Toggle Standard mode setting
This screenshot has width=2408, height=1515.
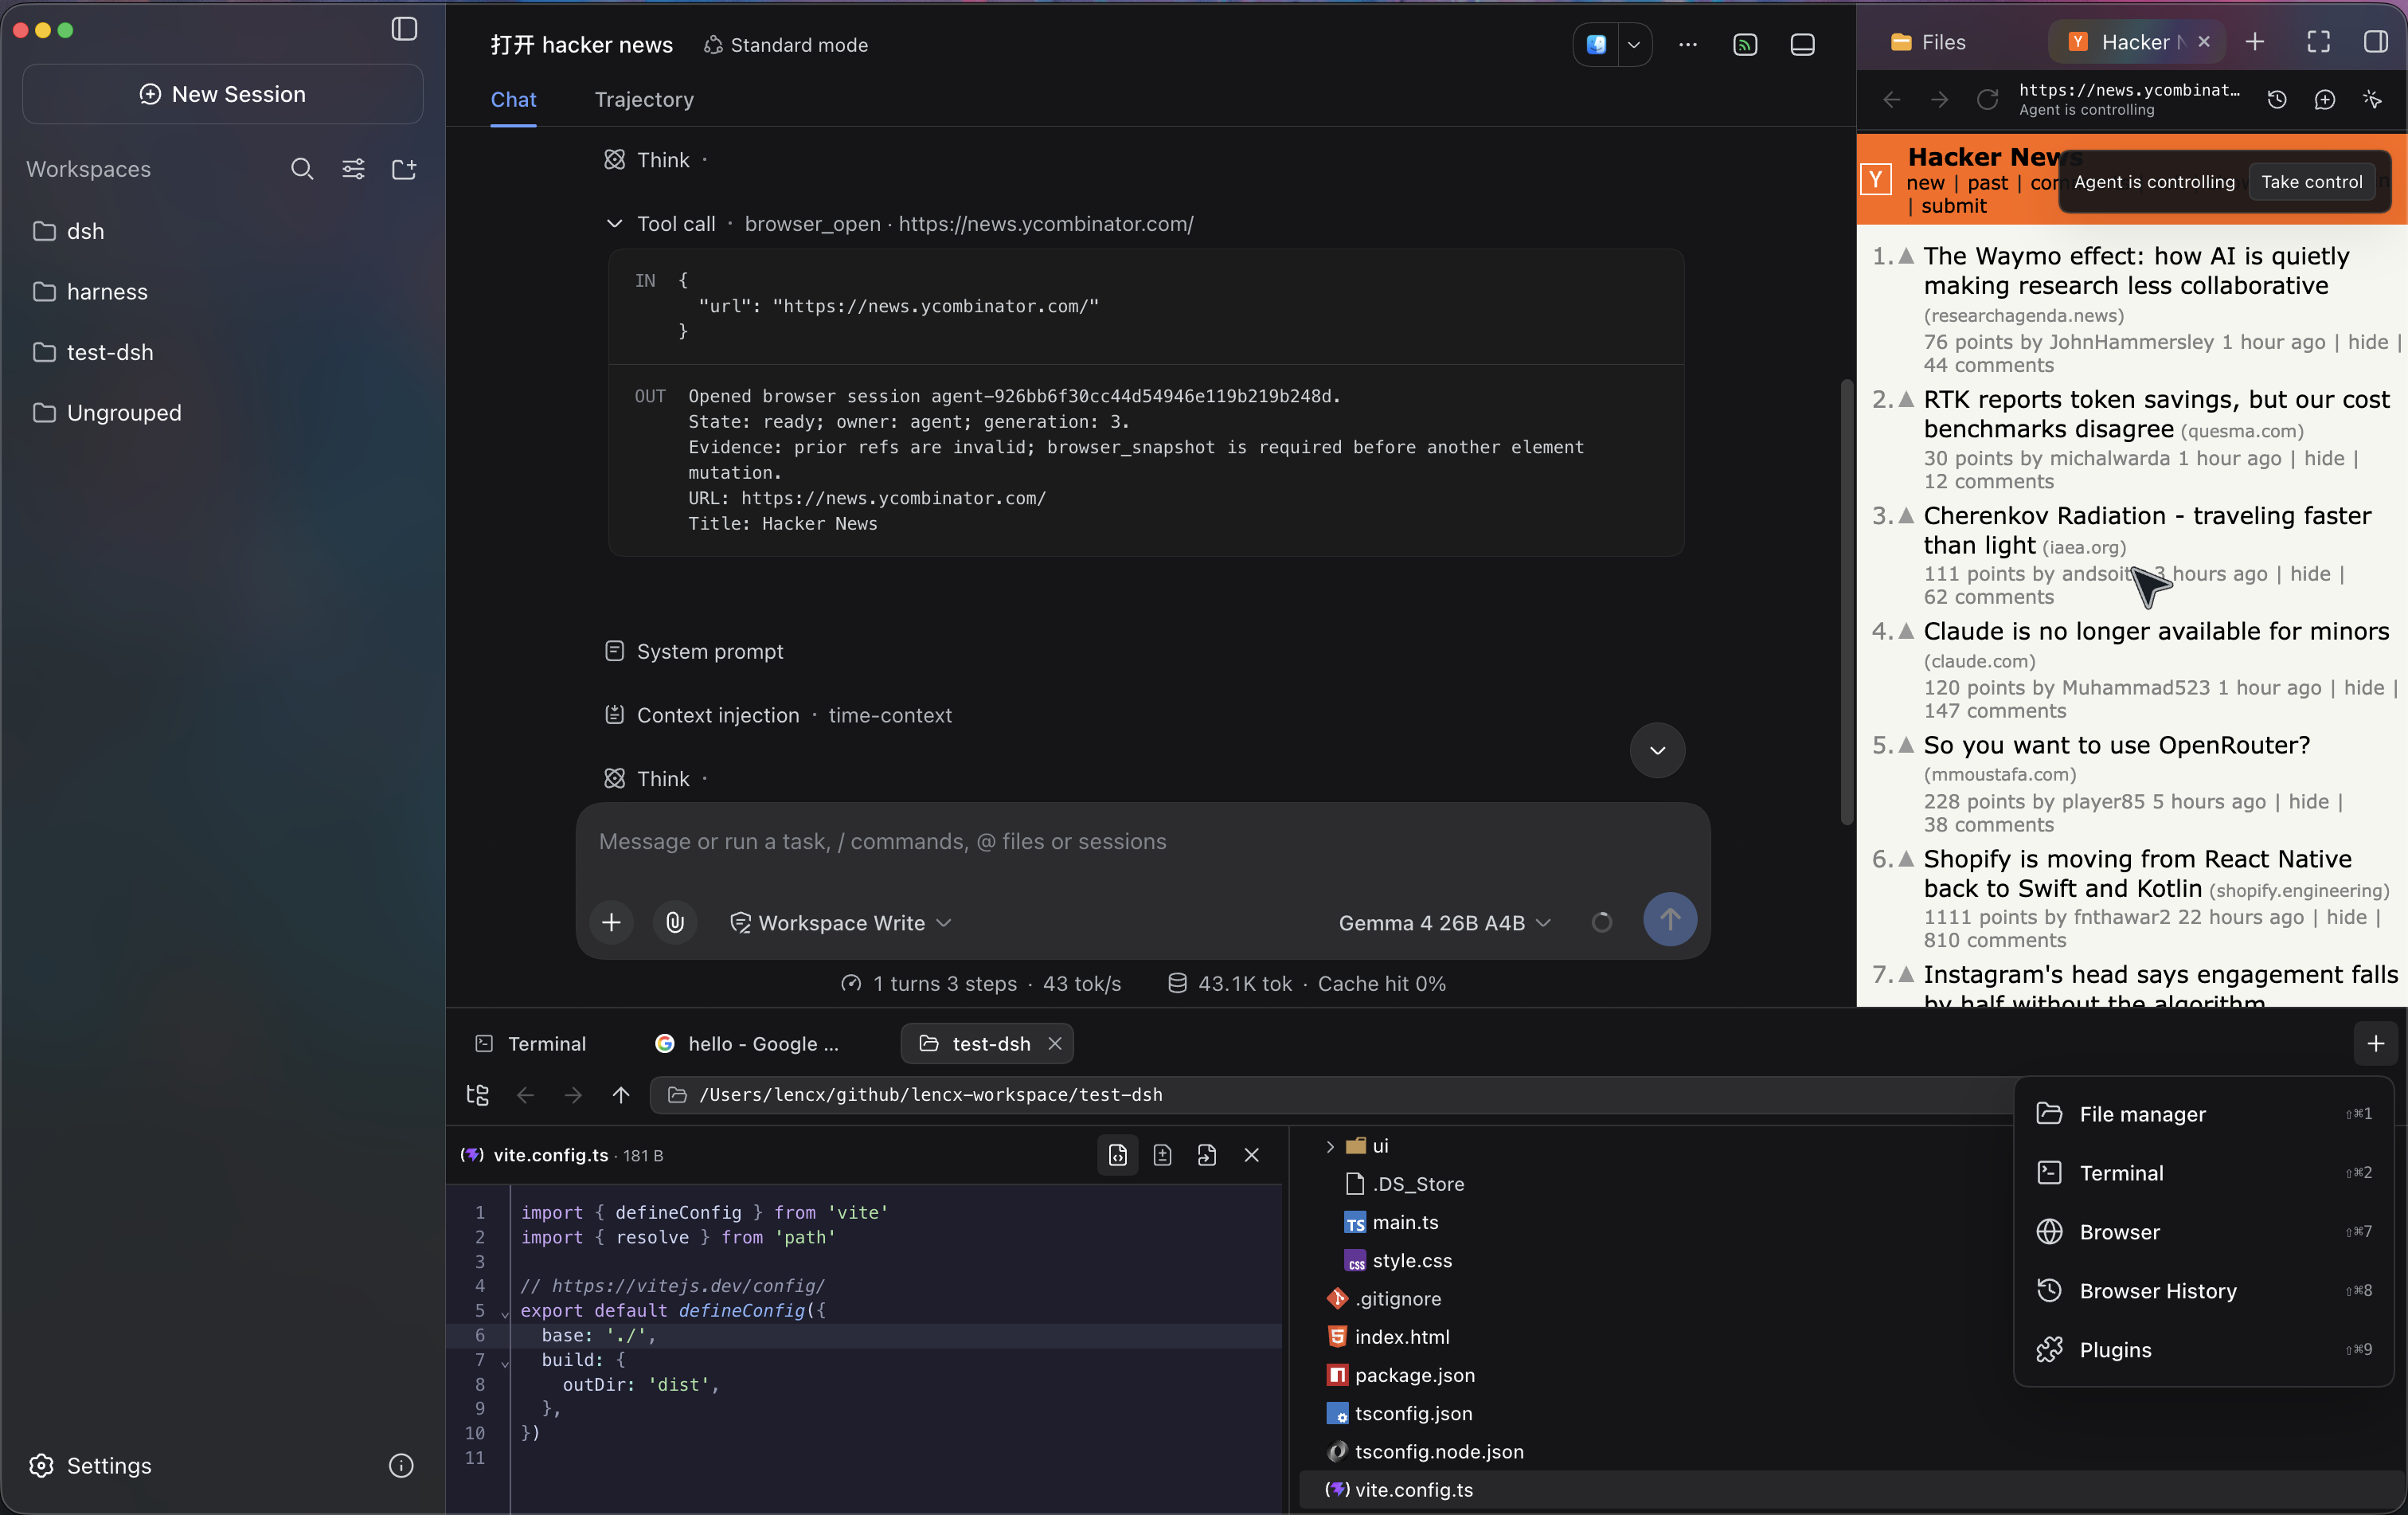[786, 45]
